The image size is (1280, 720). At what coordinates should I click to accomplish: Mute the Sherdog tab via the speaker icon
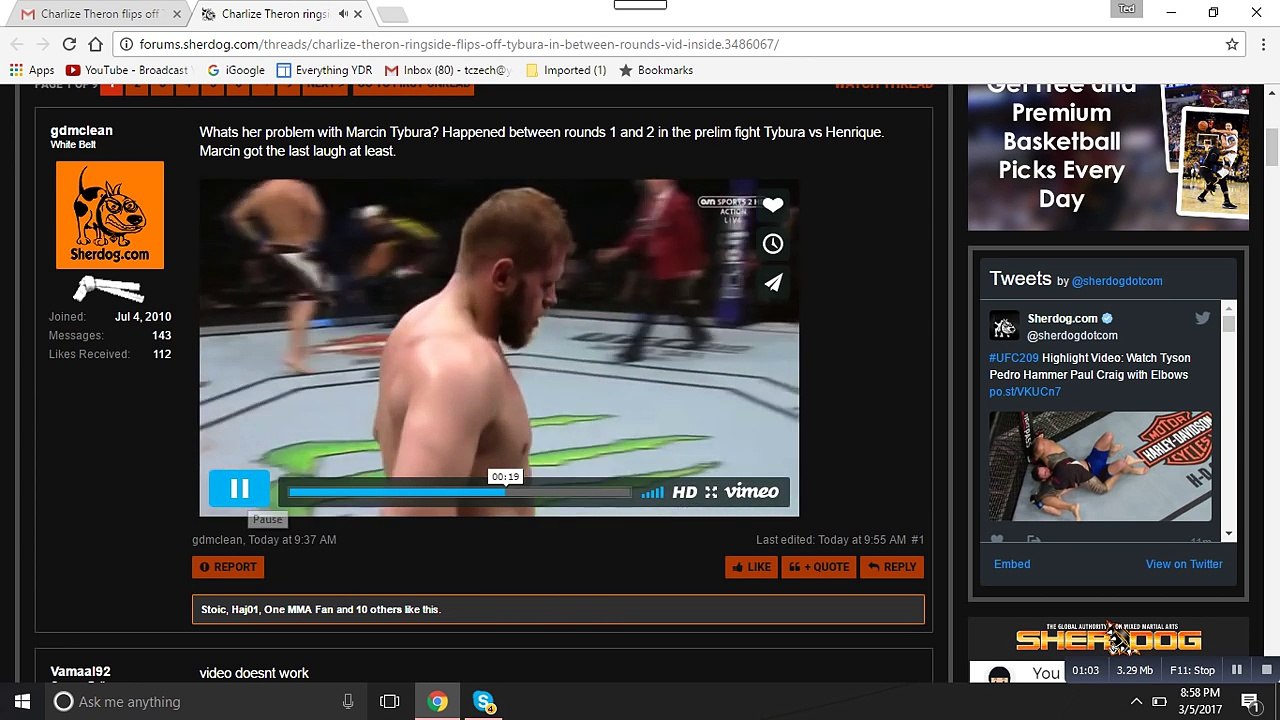coord(343,14)
